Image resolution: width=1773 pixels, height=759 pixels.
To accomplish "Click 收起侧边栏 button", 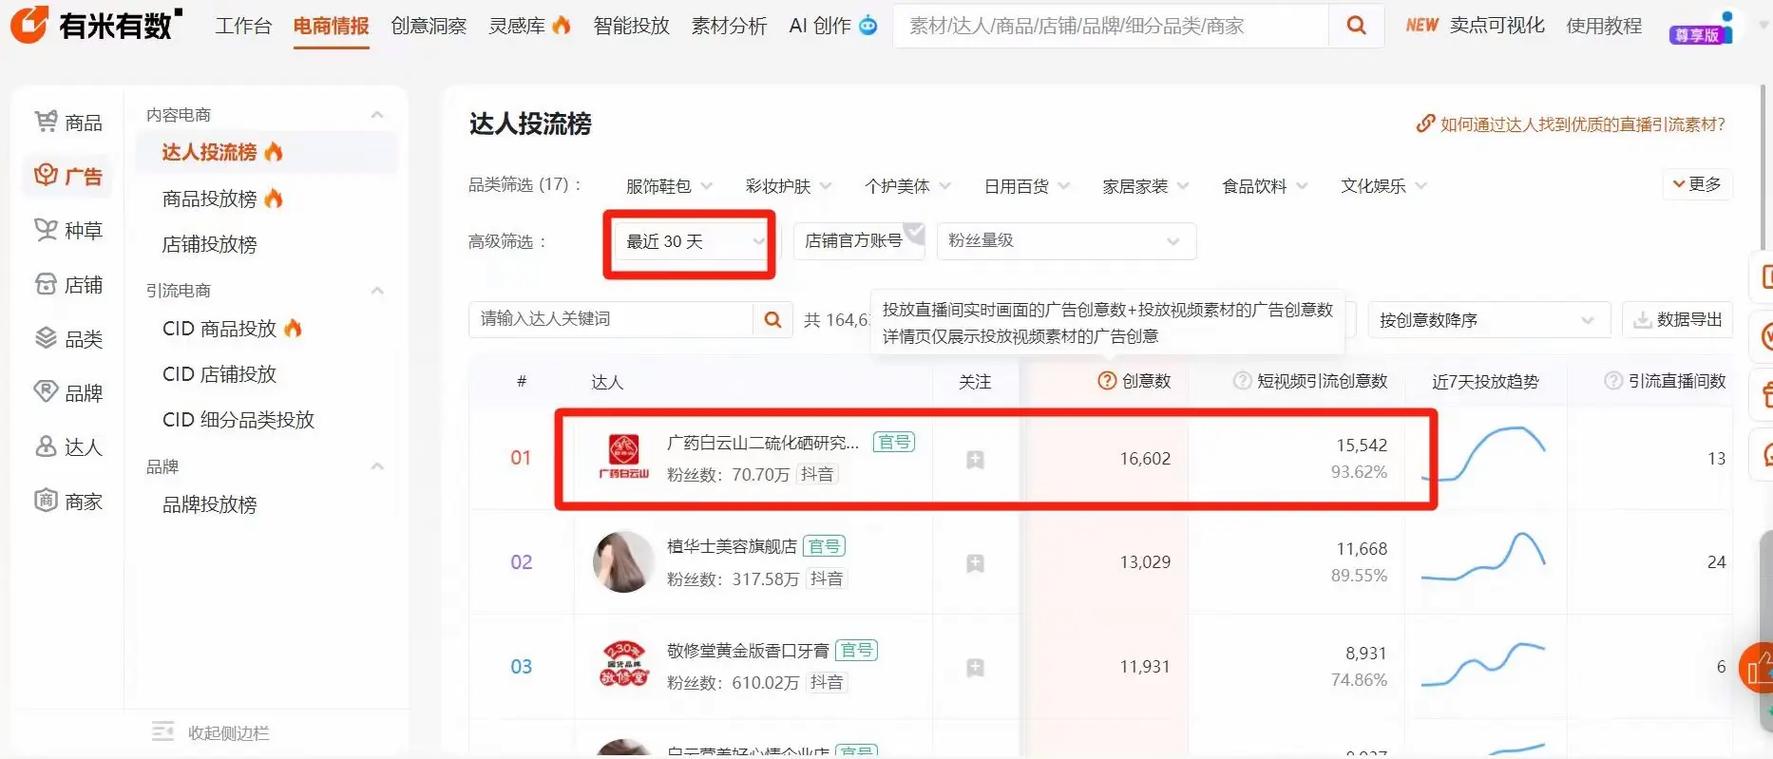I will pos(210,733).
